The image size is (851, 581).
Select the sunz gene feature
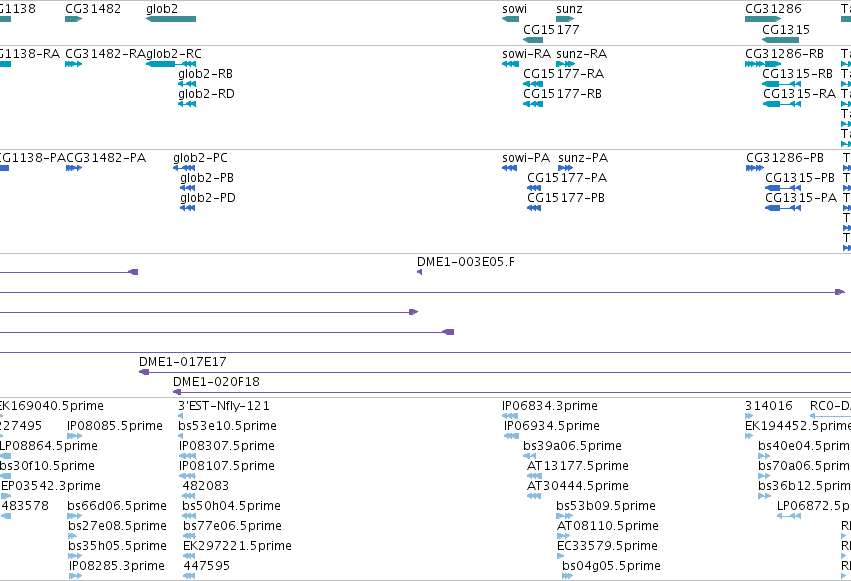tap(565, 19)
